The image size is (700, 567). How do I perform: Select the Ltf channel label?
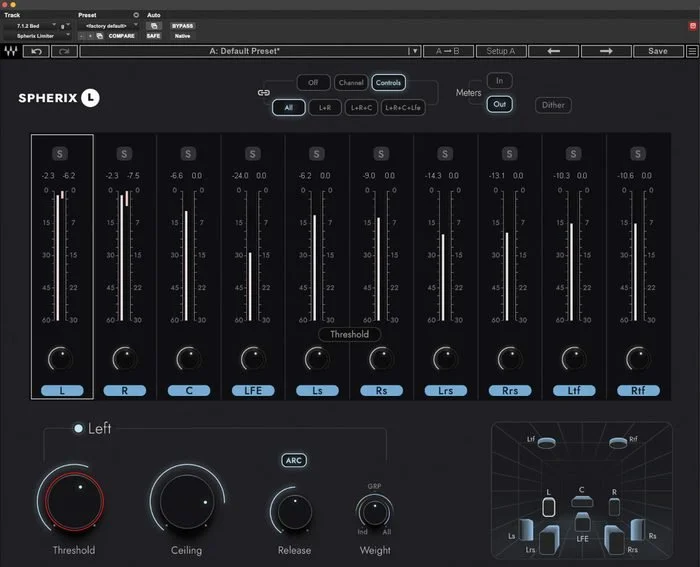pyautogui.click(x=574, y=391)
